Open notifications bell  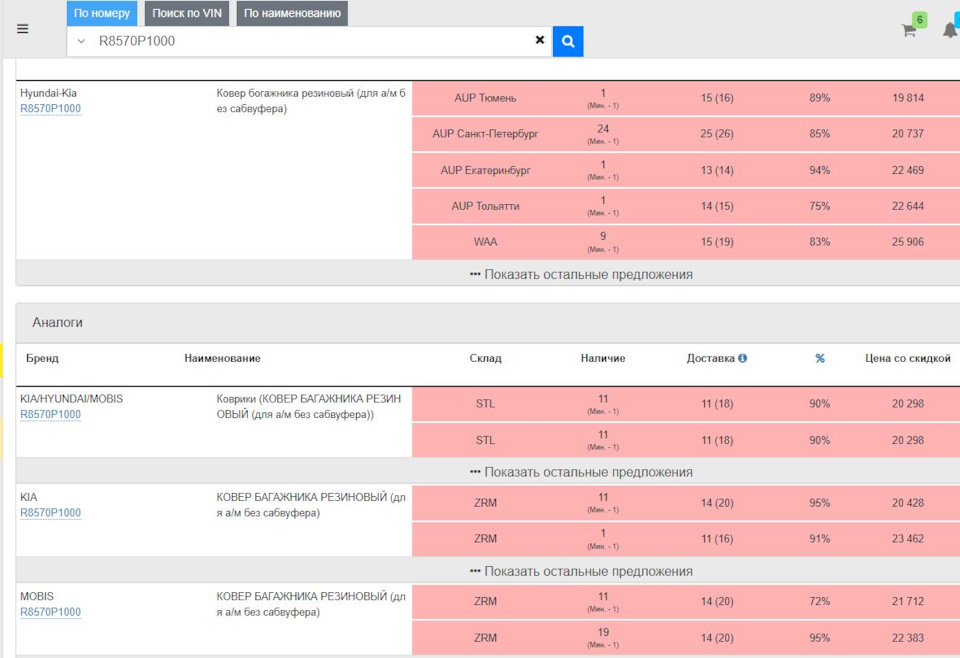(x=950, y=30)
